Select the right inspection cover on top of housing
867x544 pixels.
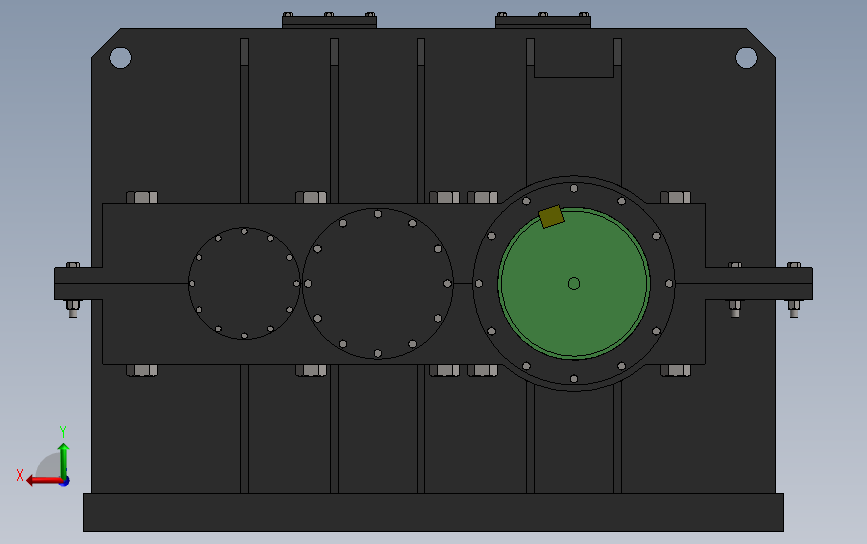[x=543, y=22]
